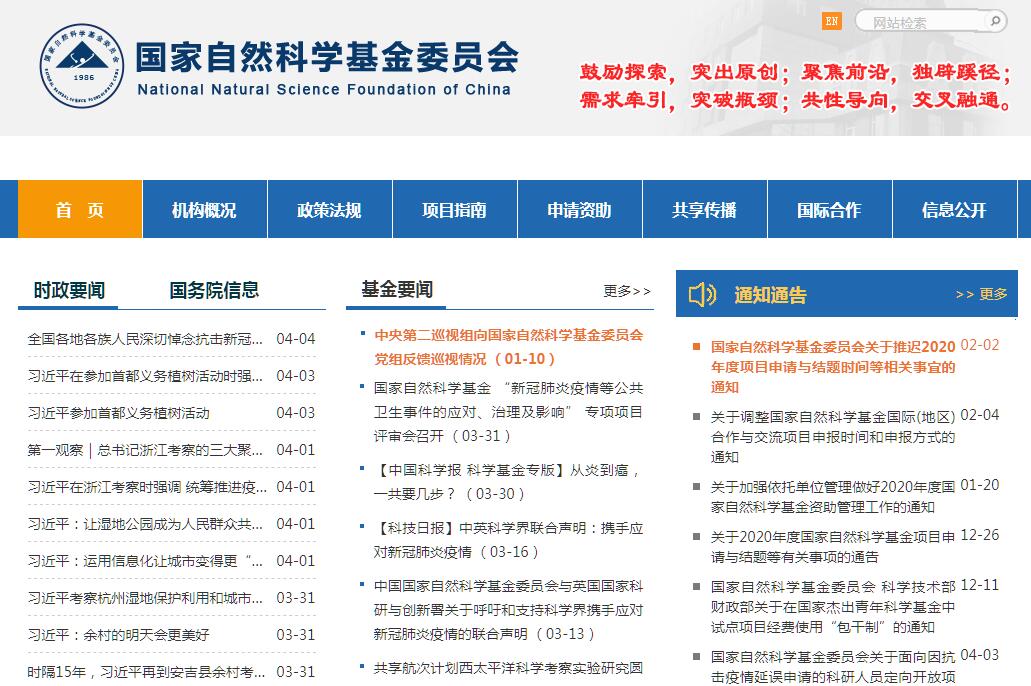Select the 时政要闻 tab
1031x686 pixels.
[x=68, y=290]
